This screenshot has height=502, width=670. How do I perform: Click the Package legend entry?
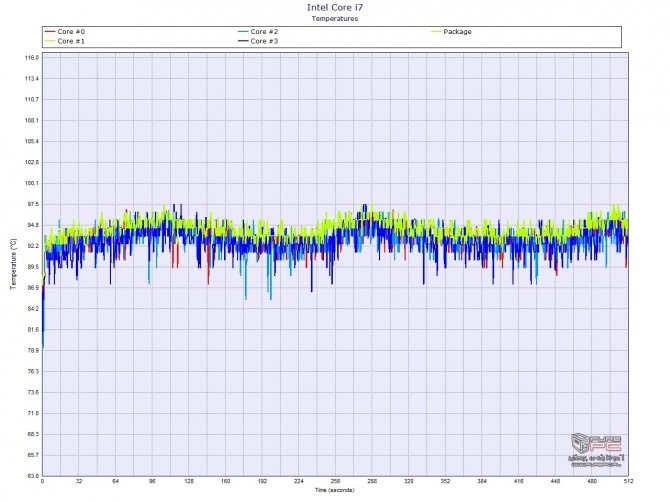coord(451,32)
